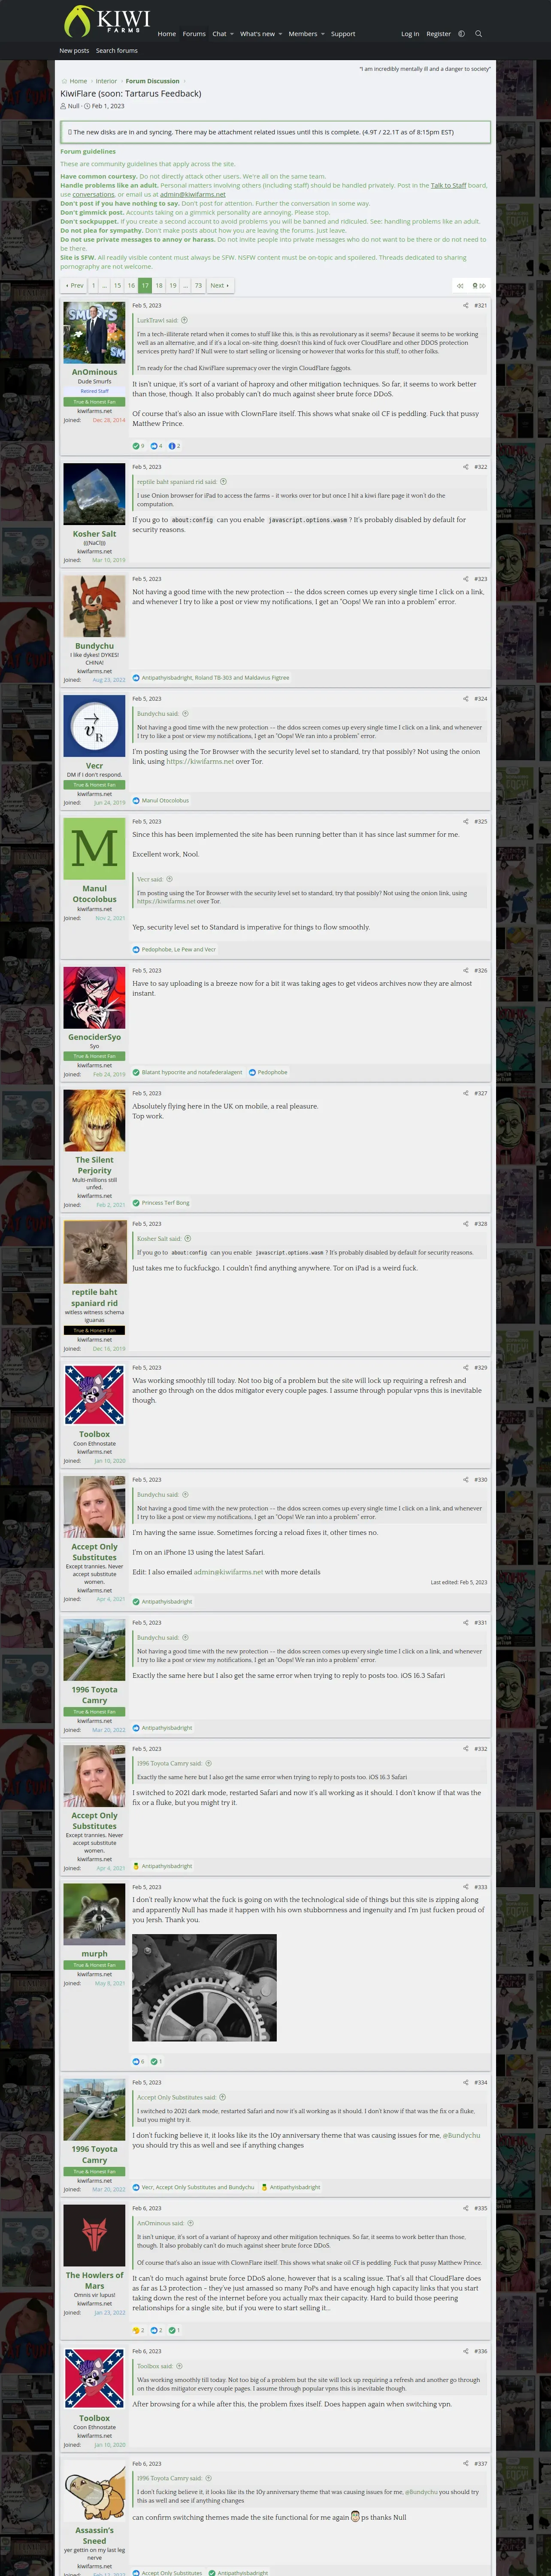
Task: Click the share icon on post #325
Action: (x=465, y=822)
